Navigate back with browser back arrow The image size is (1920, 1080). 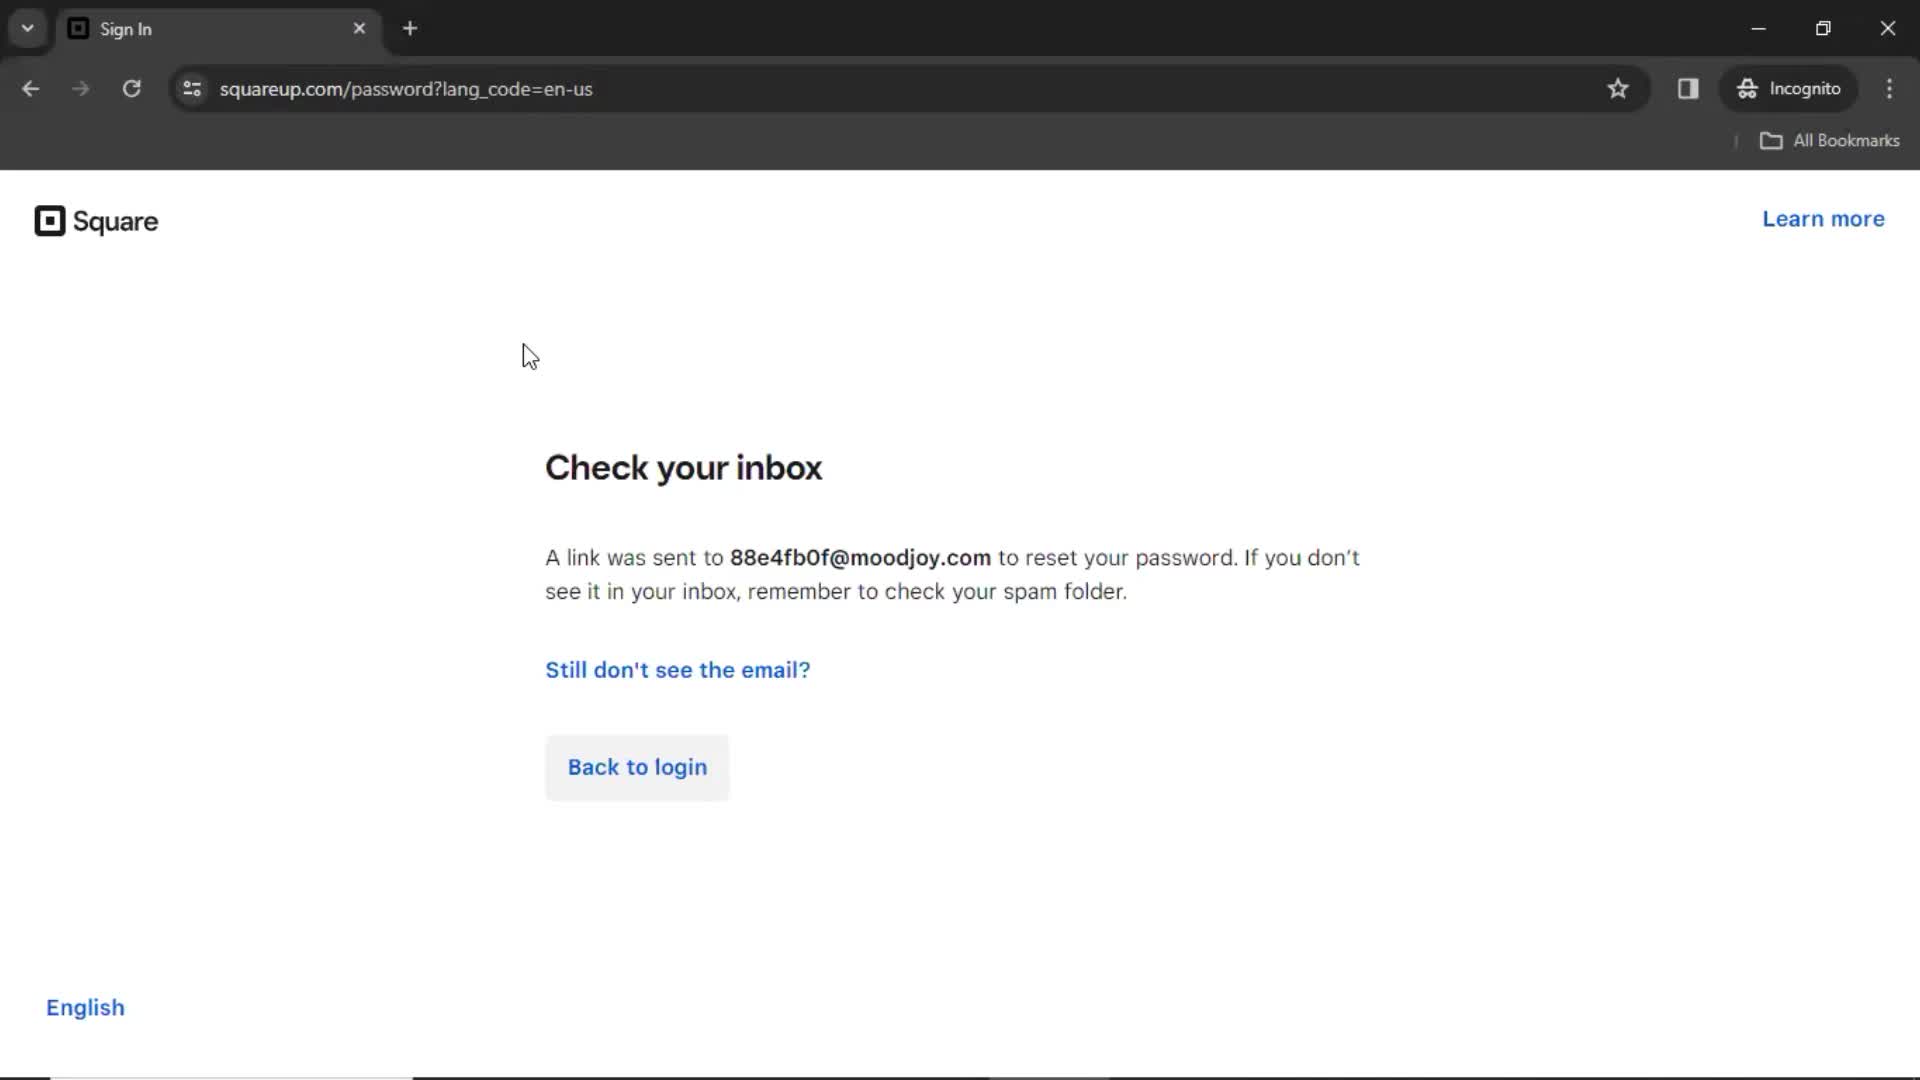coord(30,89)
